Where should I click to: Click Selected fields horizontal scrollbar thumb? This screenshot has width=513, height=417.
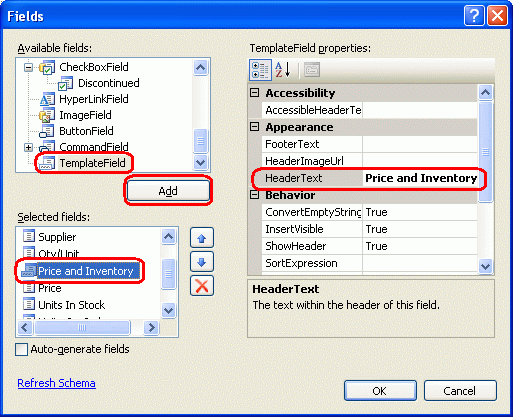82,328
